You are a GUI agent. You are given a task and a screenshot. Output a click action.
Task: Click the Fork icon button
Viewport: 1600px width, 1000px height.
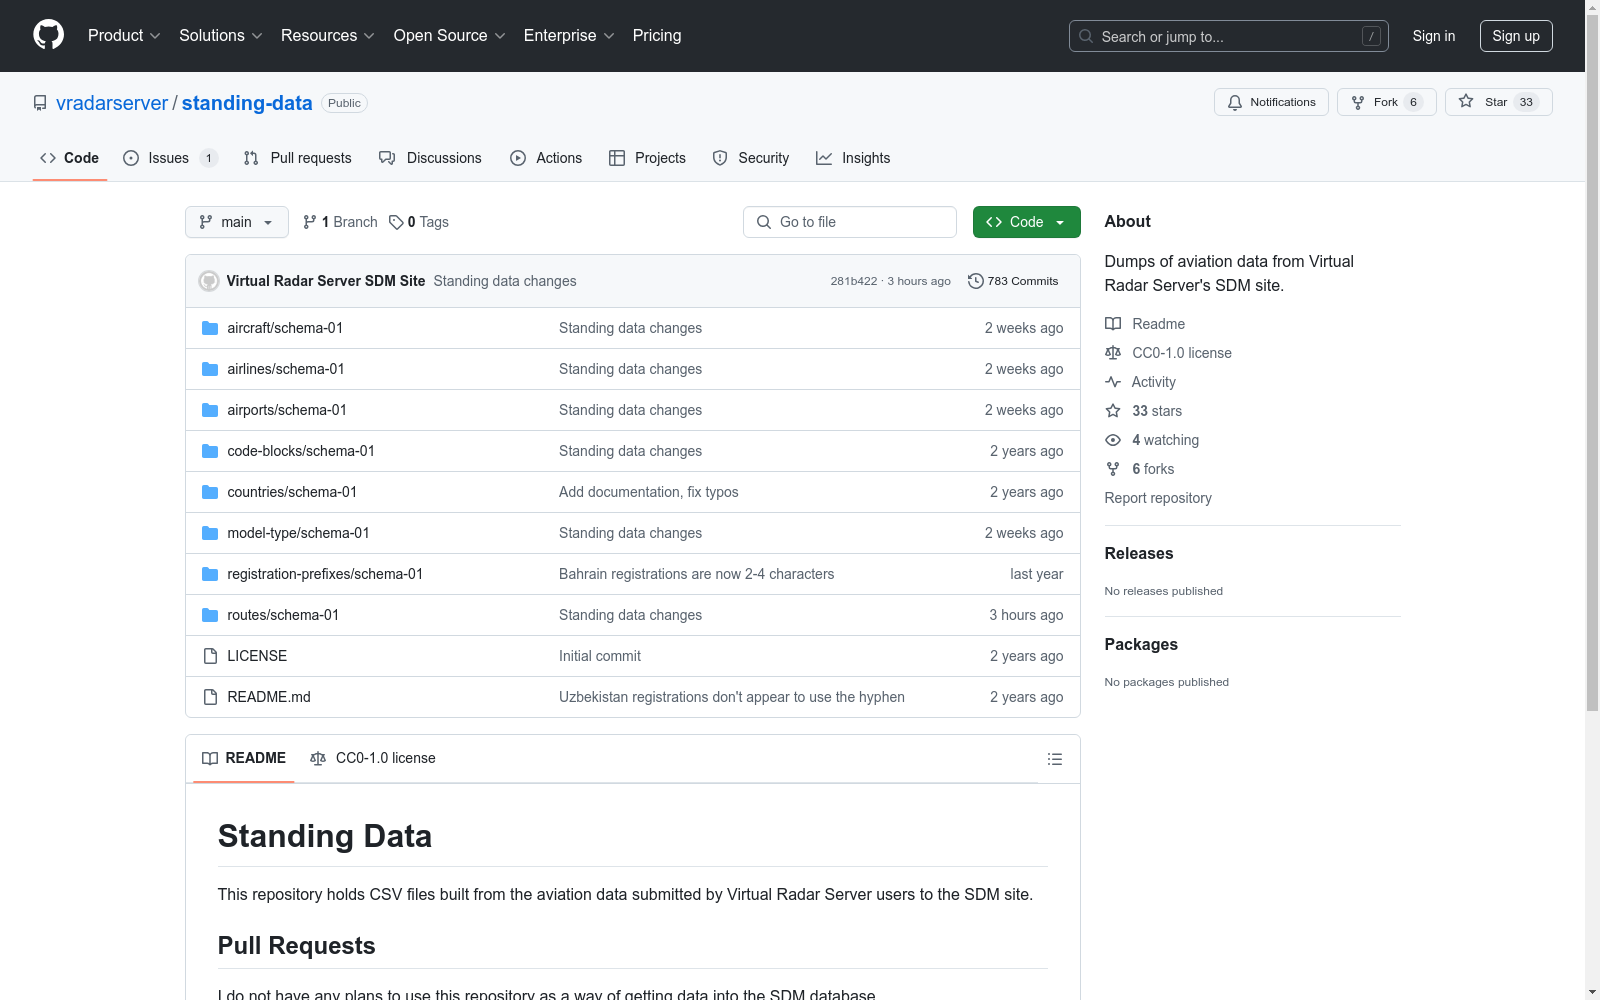1358,102
